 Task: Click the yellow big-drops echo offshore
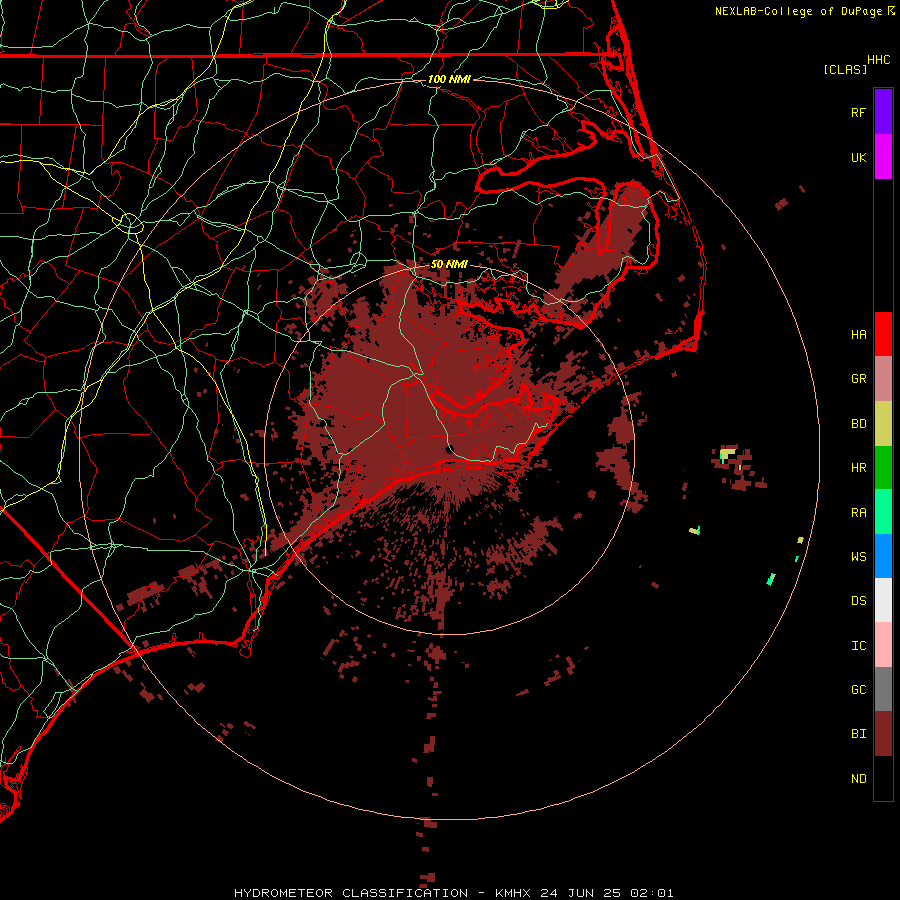point(727,454)
